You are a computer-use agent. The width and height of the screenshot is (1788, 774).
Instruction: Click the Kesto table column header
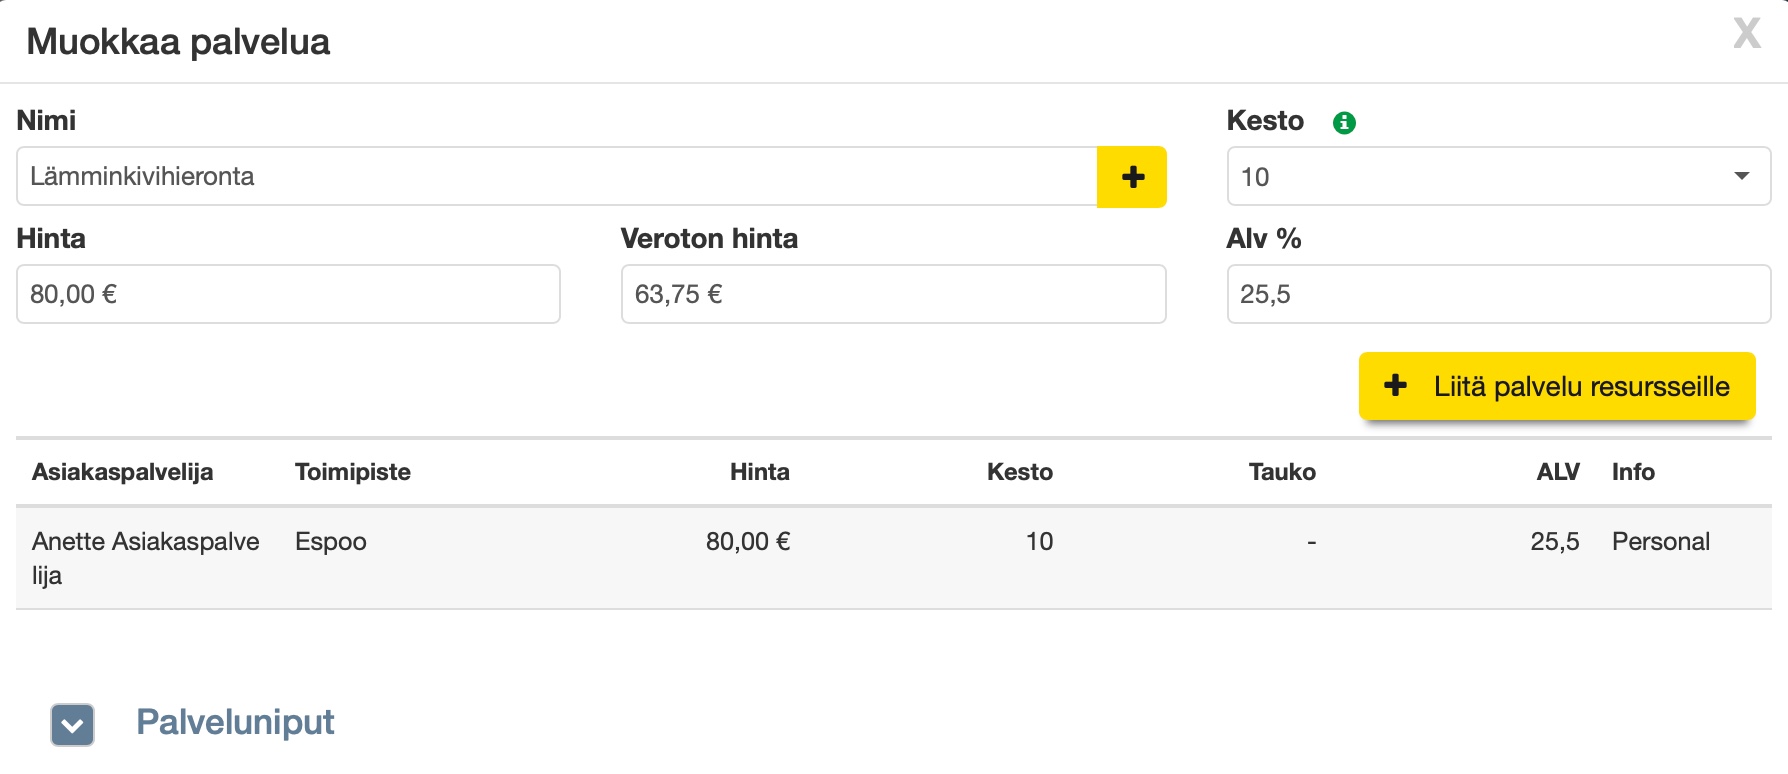pos(1019,472)
